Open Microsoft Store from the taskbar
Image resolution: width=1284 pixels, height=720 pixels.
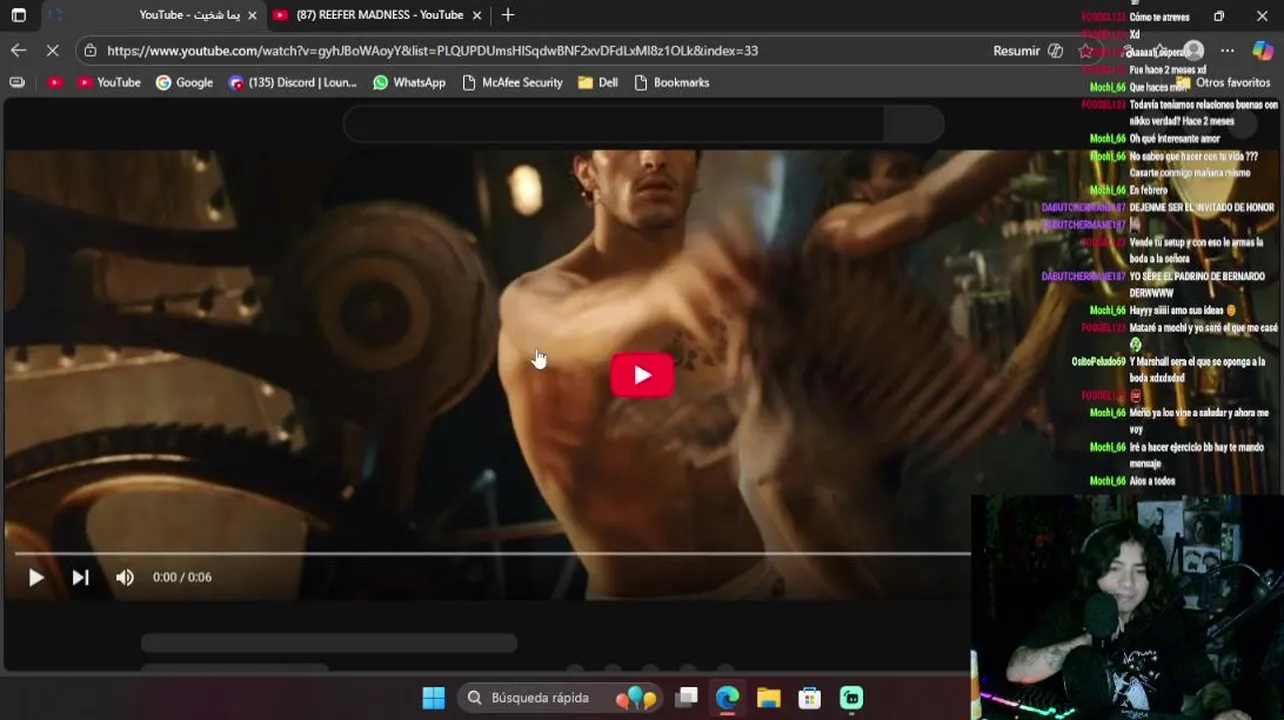point(809,698)
